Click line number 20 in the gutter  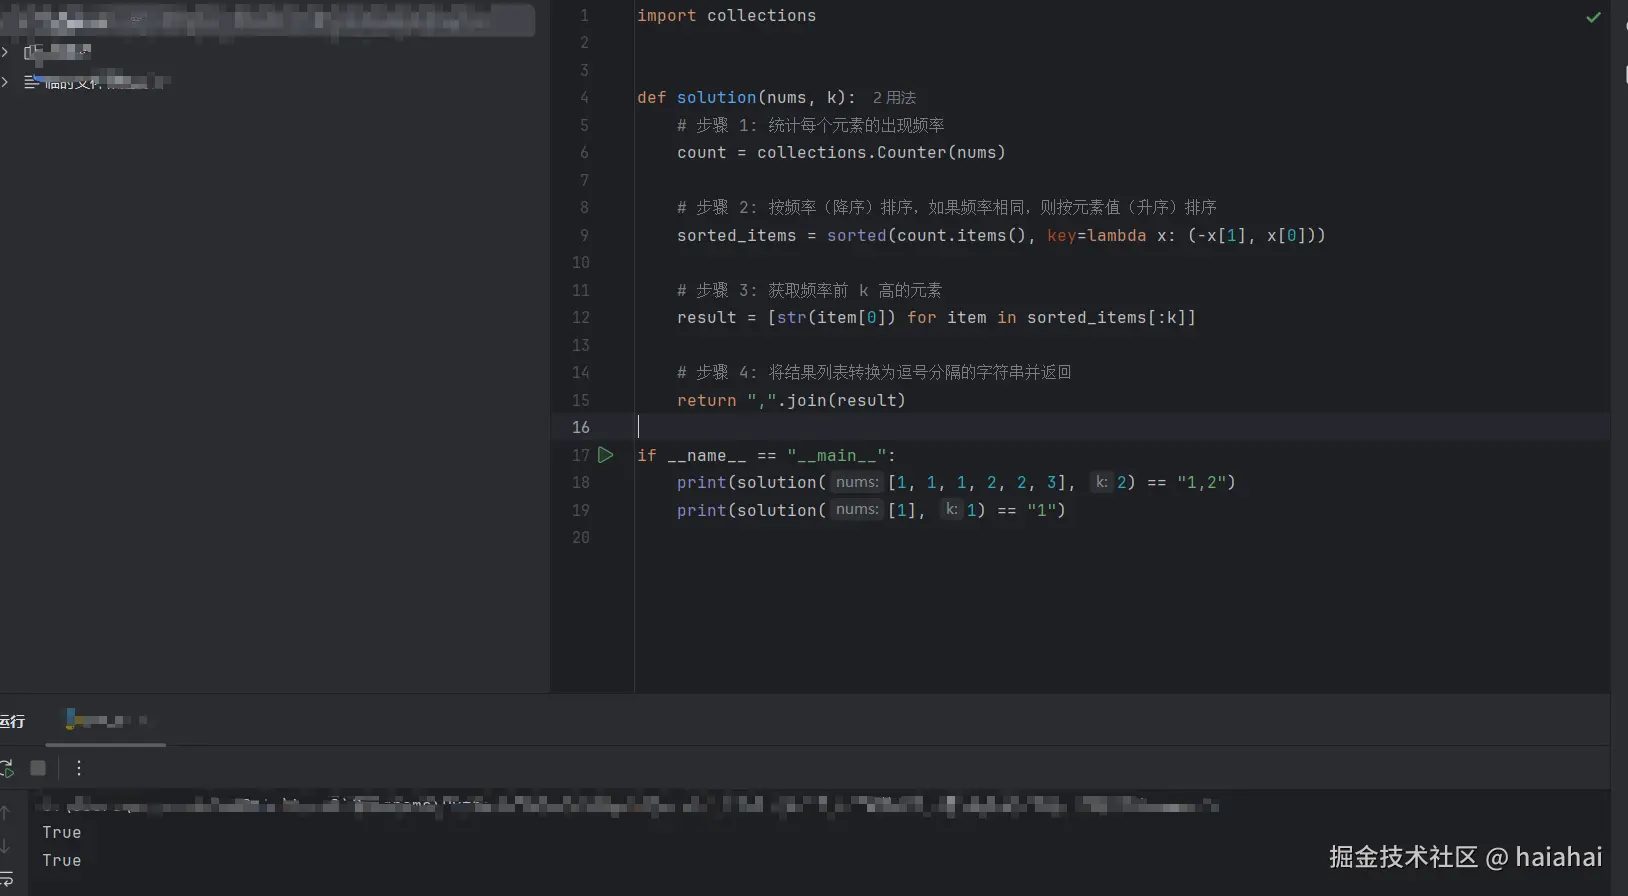click(580, 537)
